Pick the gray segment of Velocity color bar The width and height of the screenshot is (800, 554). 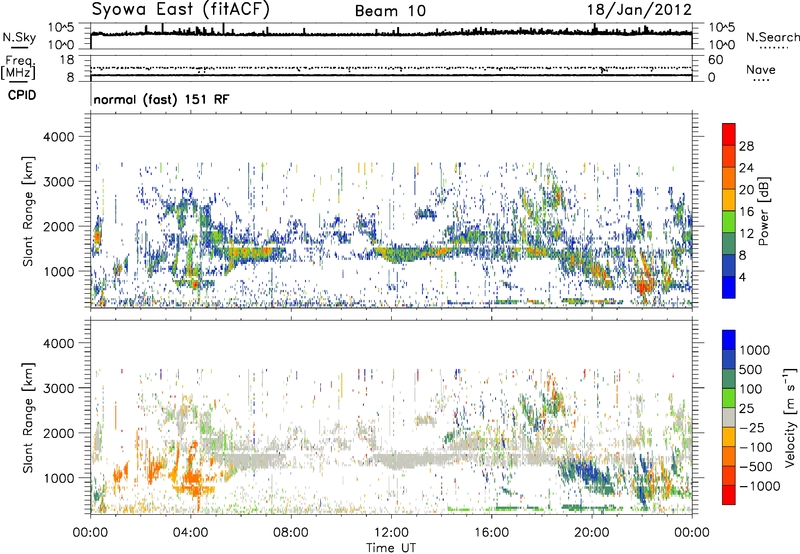(729, 417)
